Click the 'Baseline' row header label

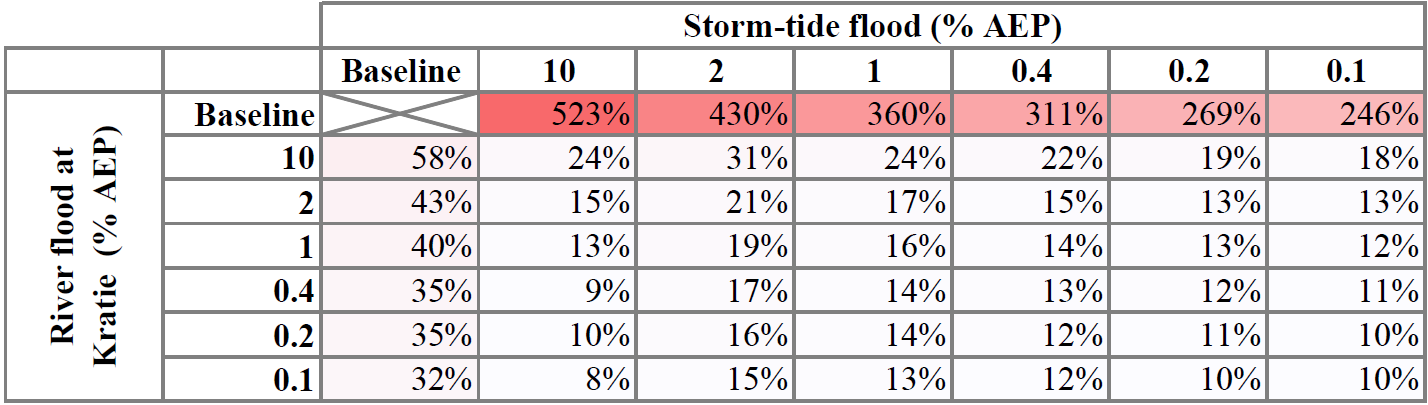point(255,116)
